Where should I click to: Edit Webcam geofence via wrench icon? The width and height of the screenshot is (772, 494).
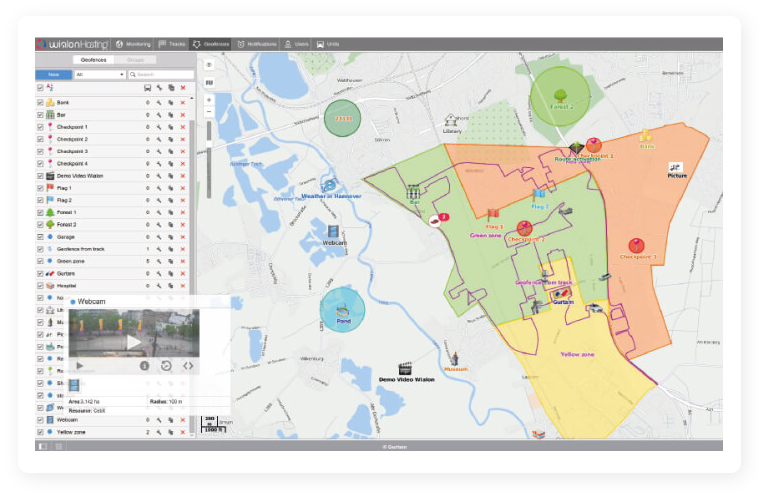(x=159, y=420)
